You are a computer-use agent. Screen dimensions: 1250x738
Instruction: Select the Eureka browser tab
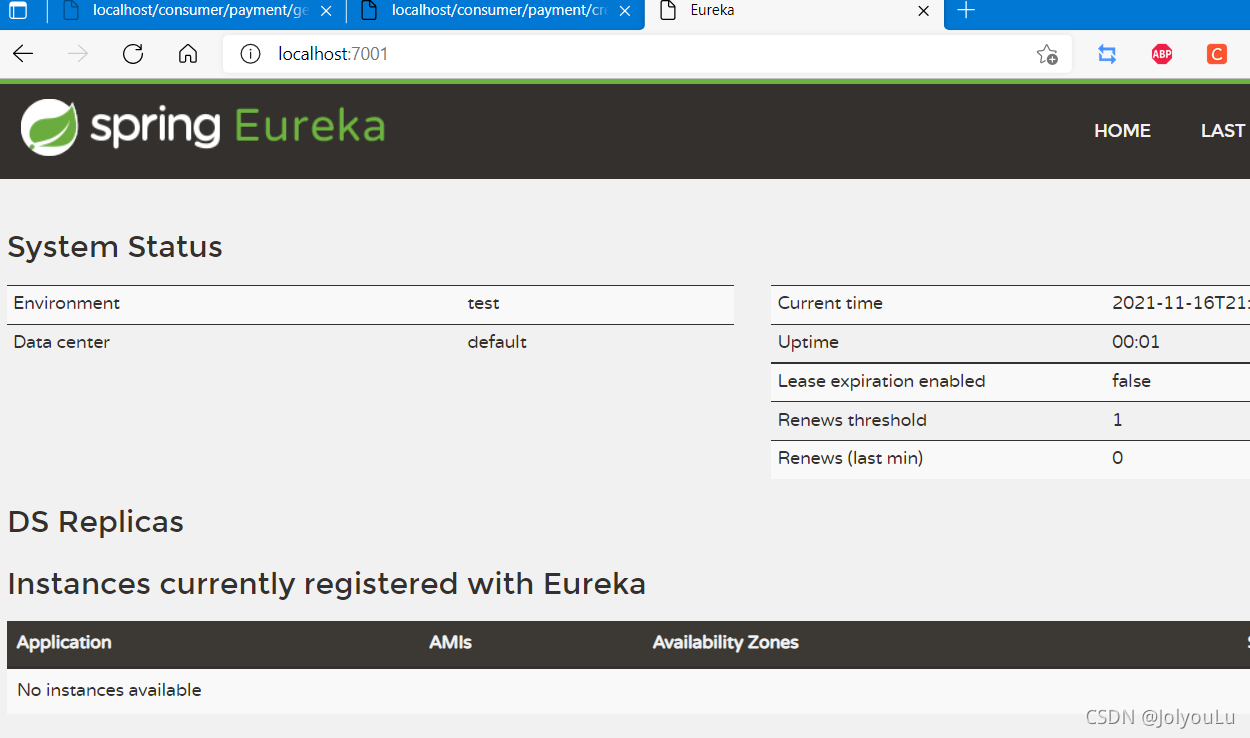coord(795,13)
